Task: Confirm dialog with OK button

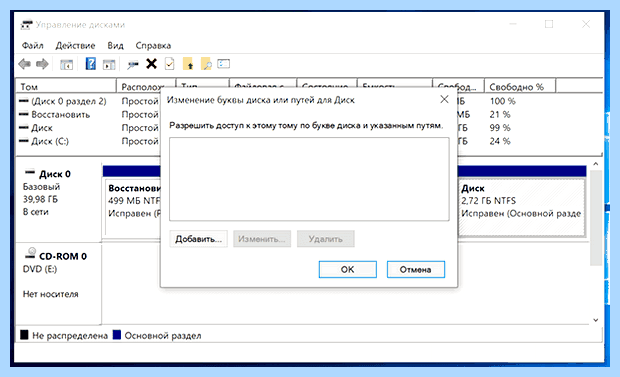Action: (x=348, y=269)
